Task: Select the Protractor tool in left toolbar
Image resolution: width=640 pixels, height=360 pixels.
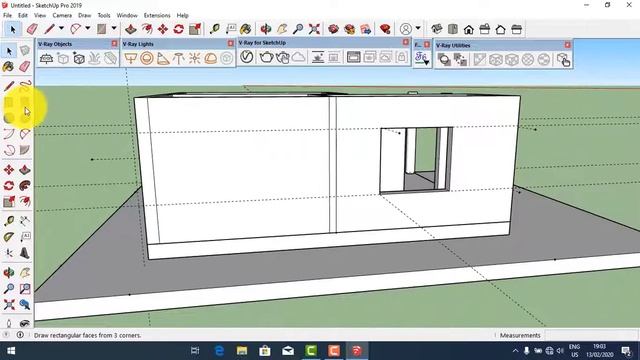Action: pos(9,237)
